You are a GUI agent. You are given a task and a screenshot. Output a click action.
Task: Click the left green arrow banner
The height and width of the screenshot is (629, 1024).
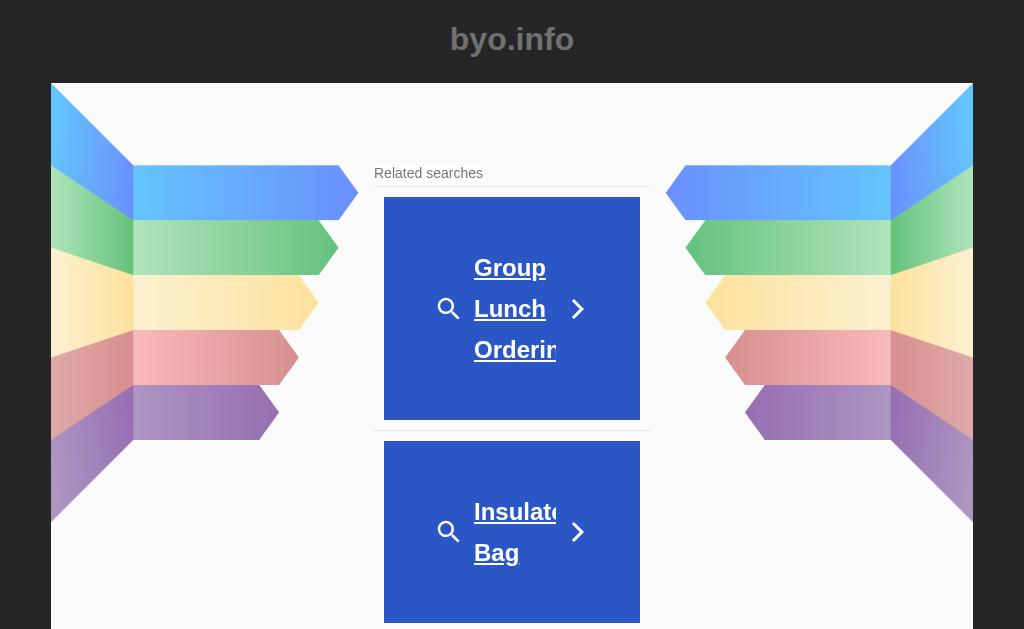(x=235, y=248)
